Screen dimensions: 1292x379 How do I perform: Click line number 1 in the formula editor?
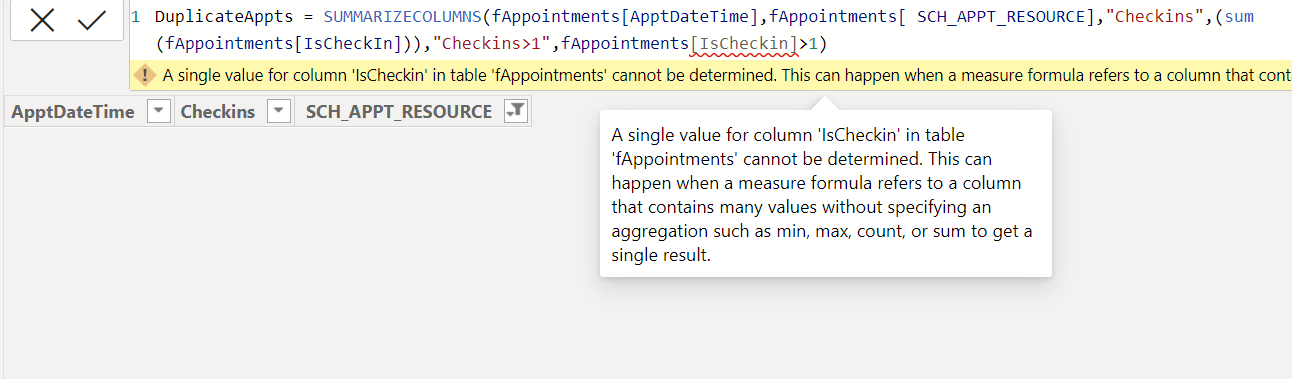pos(135,17)
